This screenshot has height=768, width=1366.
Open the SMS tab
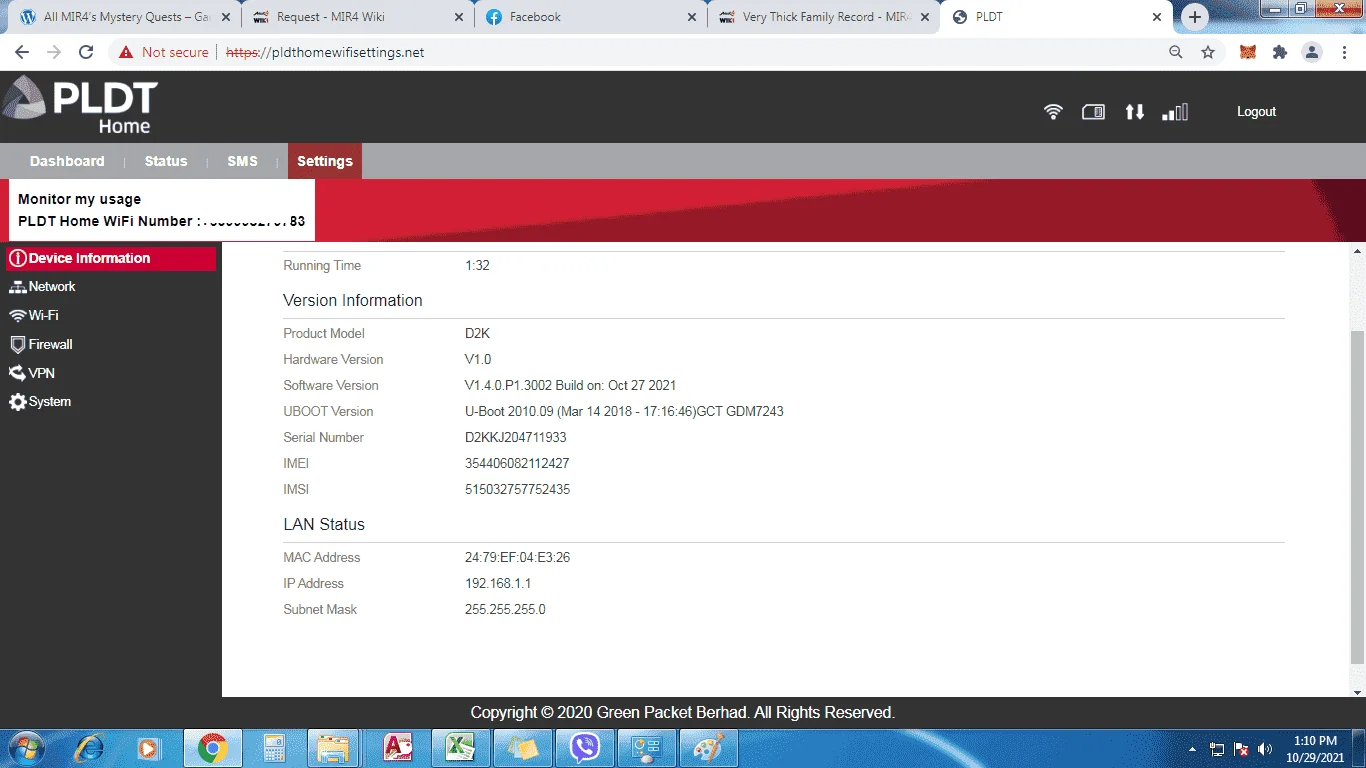(242, 161)
